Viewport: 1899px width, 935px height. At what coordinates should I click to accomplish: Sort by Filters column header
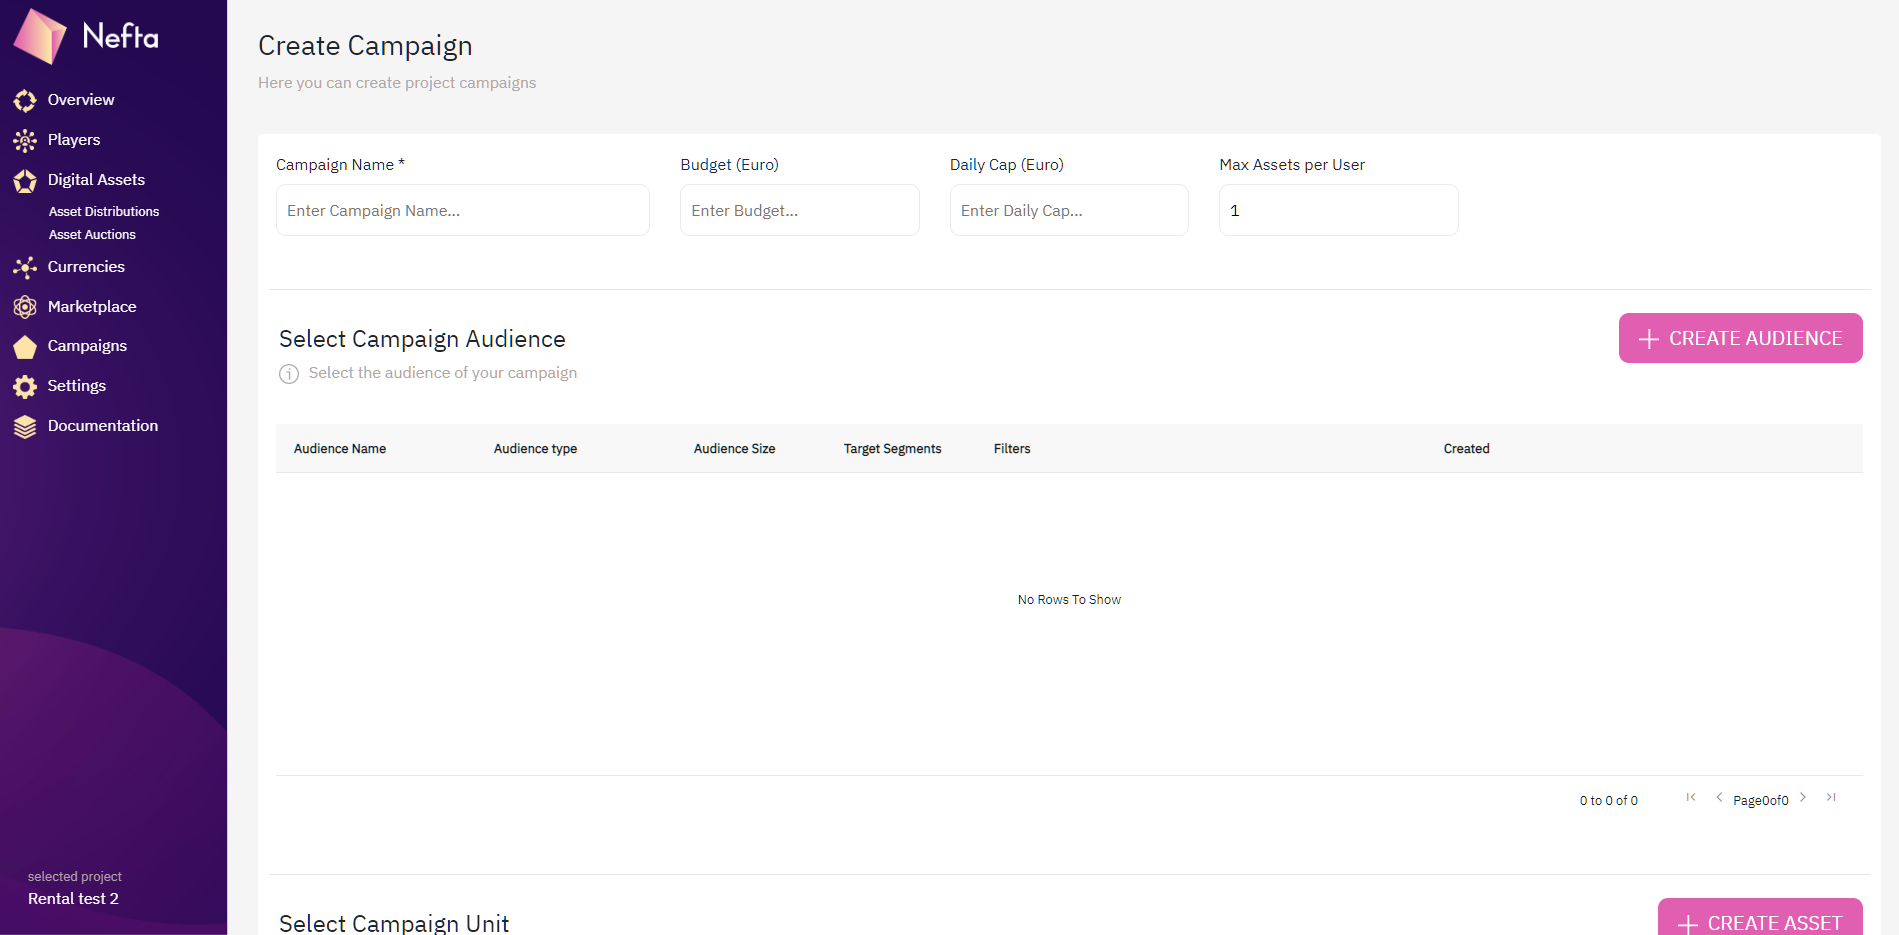click(1012, 449)
